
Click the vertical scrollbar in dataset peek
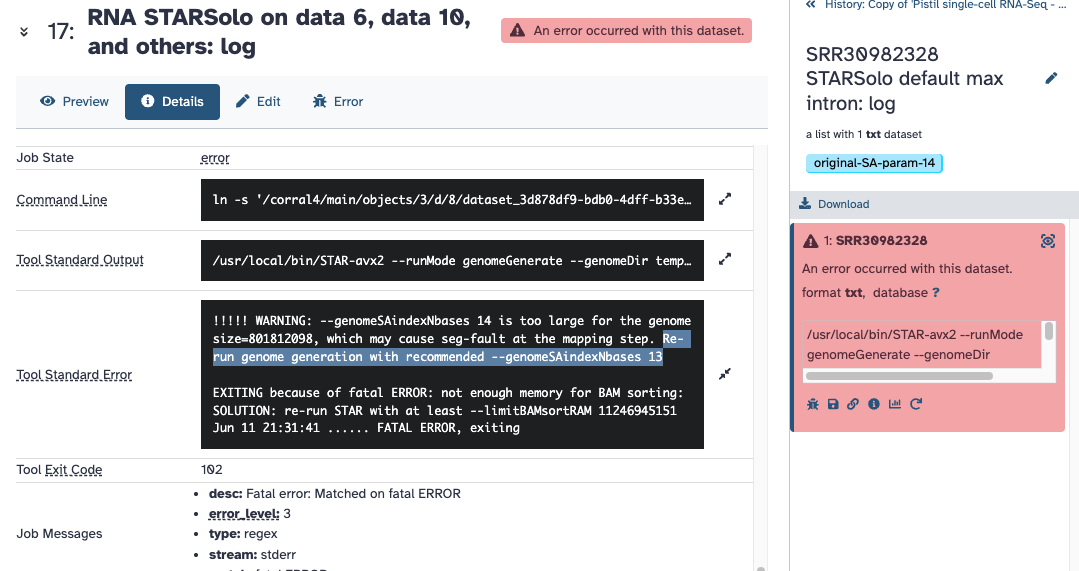click(x=1049, y=331)
